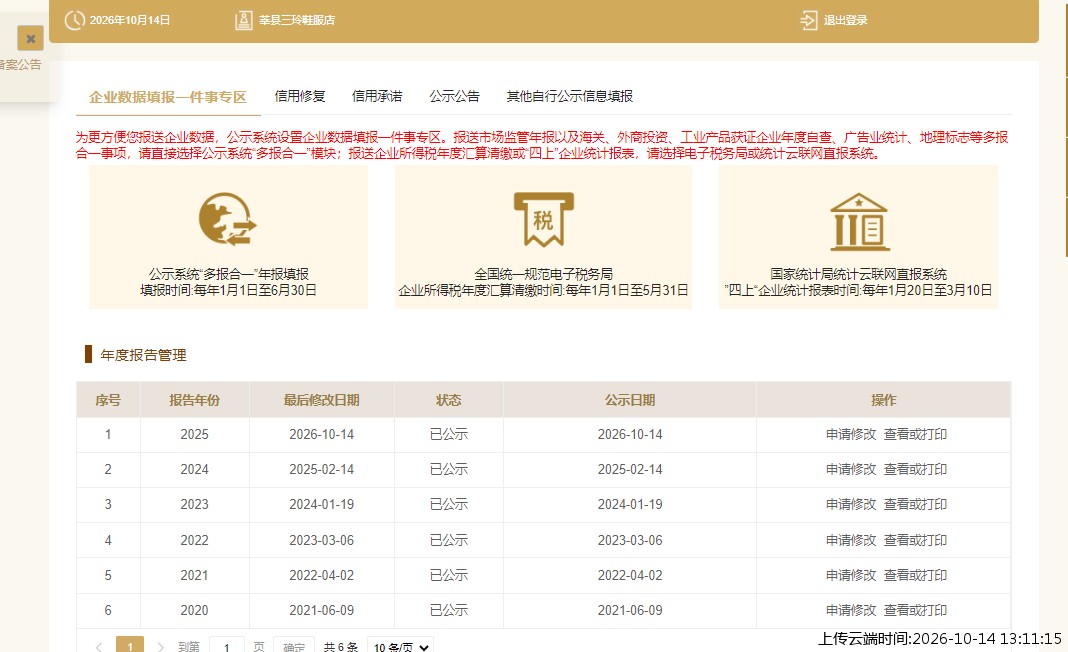Click 申请修改 for report year 2021
This screenshot has width=1068, height=652.
pos(851,576)
